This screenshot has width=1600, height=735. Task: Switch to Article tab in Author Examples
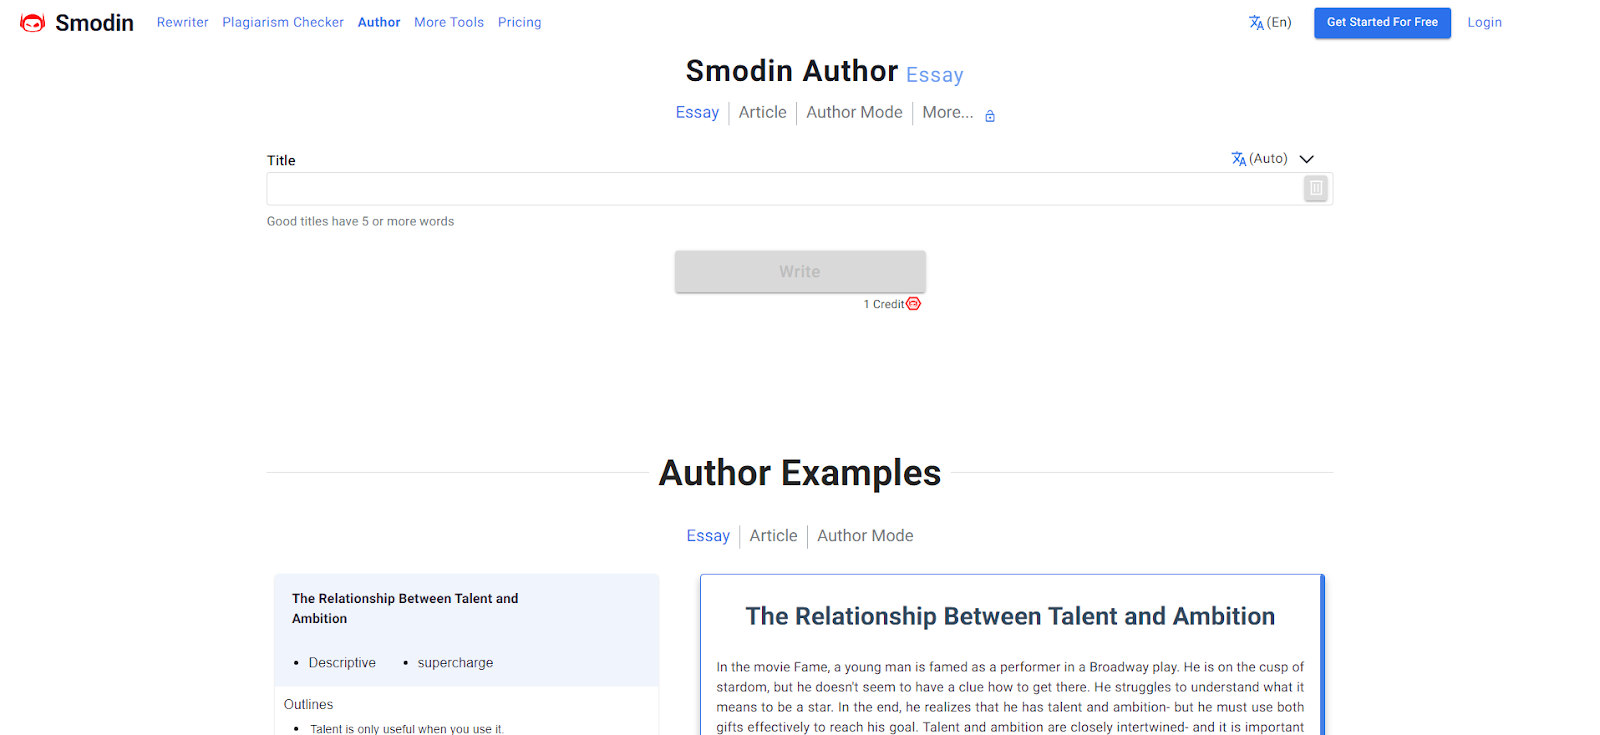[773, 536]
